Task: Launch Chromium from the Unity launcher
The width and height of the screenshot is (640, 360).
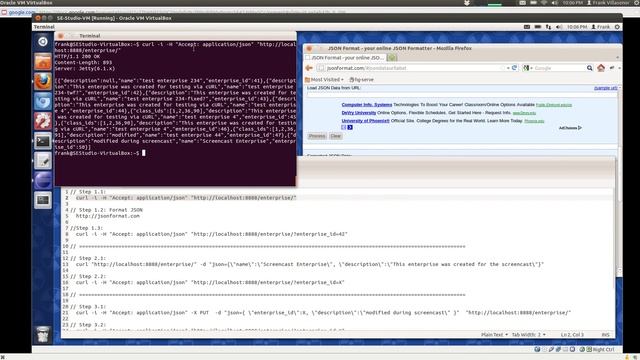Action: pyautogui.click(x=43, y=101)
